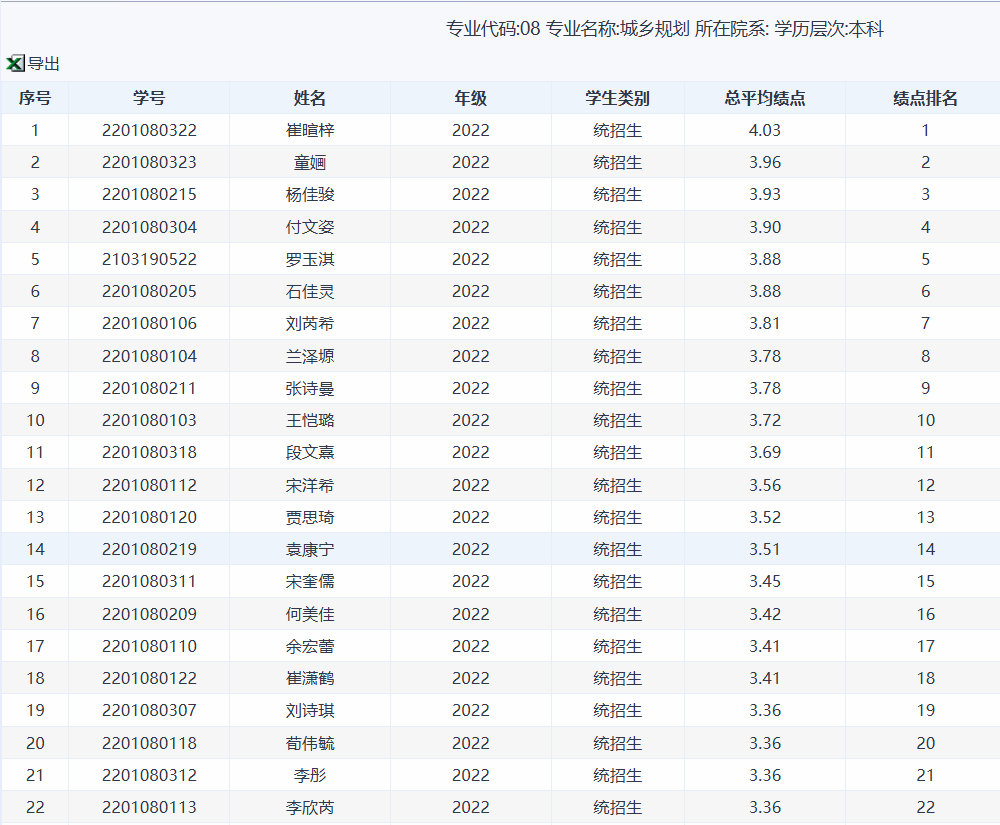Click GPA value 4.03
Viewport: 1000px width, 825px height.
765,130
